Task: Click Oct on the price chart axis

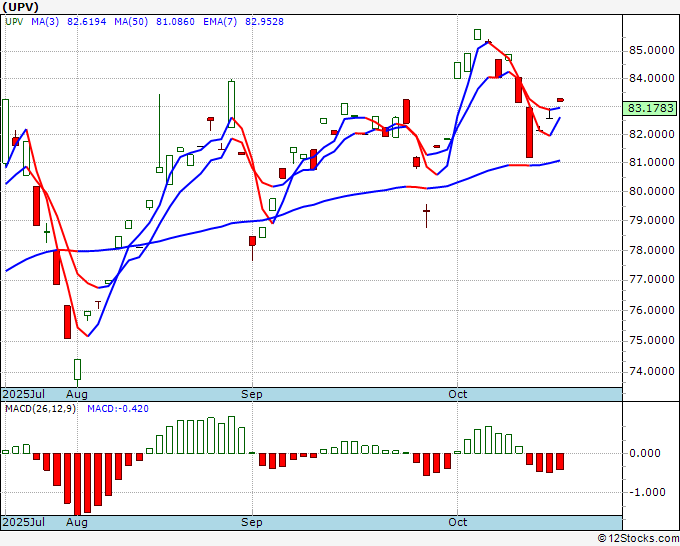Action: point(458,394)
